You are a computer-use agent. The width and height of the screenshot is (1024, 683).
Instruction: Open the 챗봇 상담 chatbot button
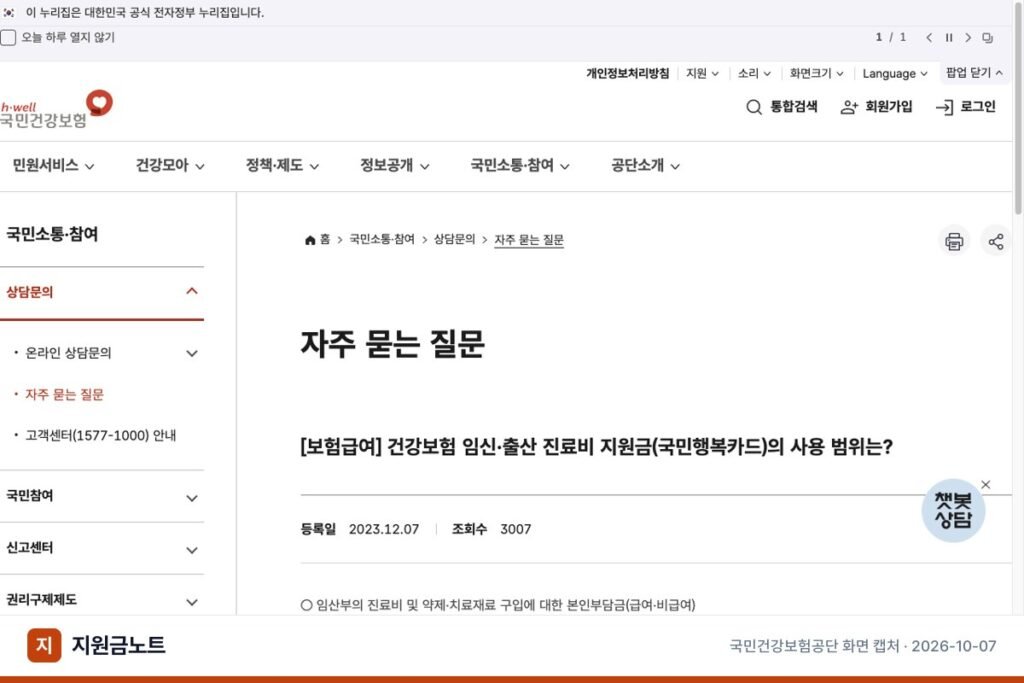(953, 511)
